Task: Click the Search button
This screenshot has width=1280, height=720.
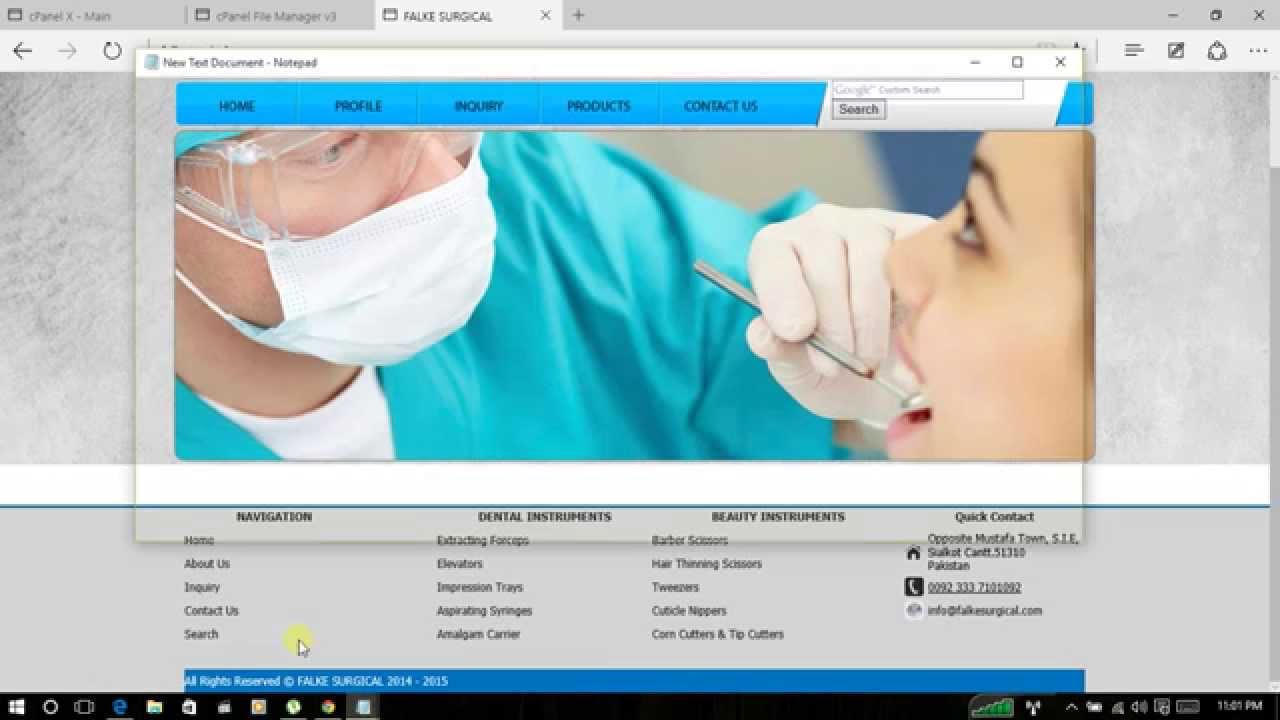Action: pos(858,110)
